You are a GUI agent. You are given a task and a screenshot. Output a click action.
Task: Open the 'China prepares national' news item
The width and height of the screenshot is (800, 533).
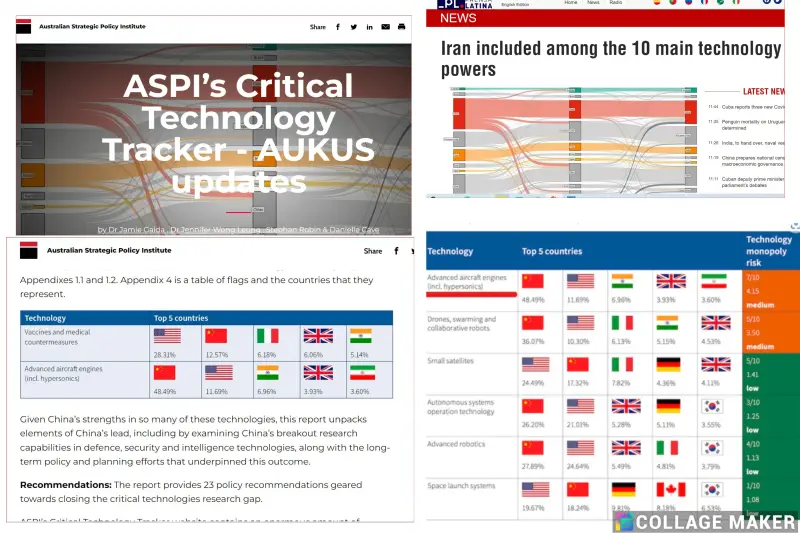tap(750, 159)
